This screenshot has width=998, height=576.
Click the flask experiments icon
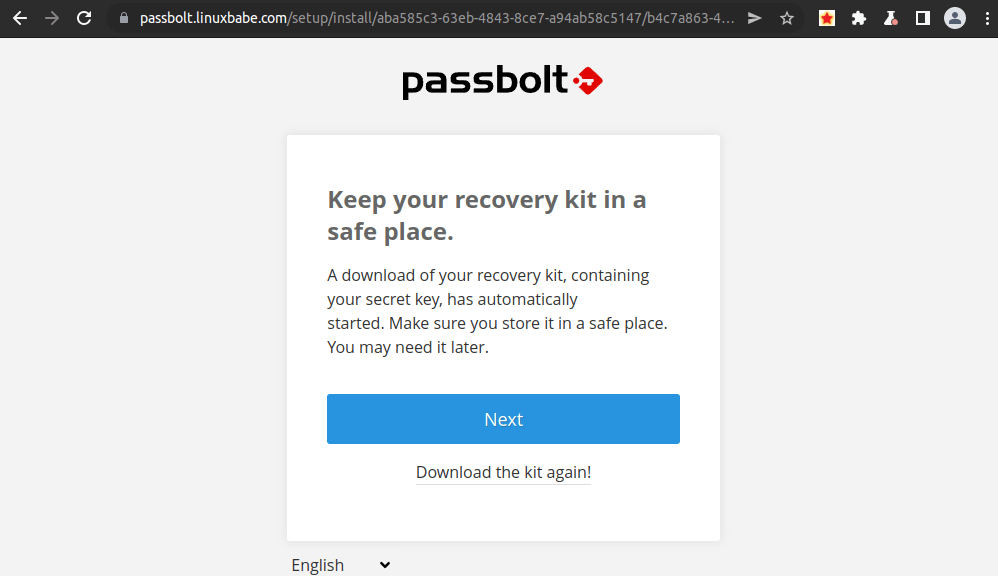[890, 18]
